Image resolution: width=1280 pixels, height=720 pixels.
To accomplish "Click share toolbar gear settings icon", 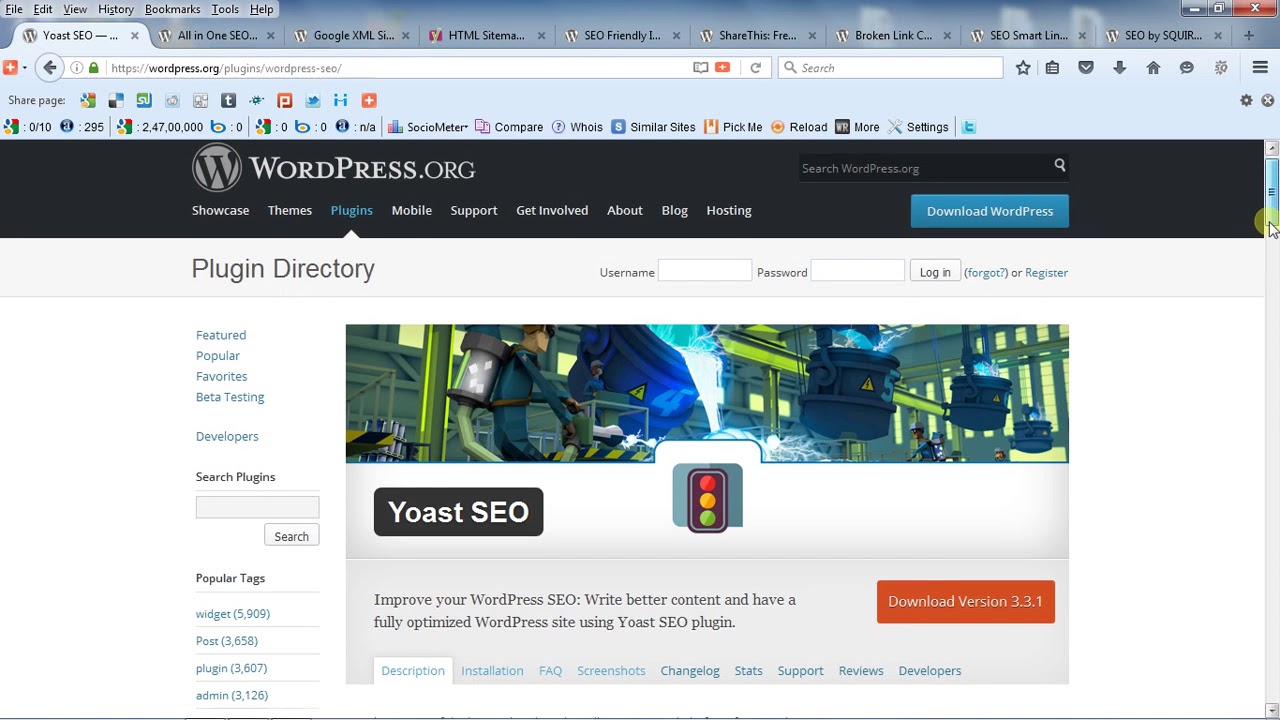I will (x=1246, y=101).
